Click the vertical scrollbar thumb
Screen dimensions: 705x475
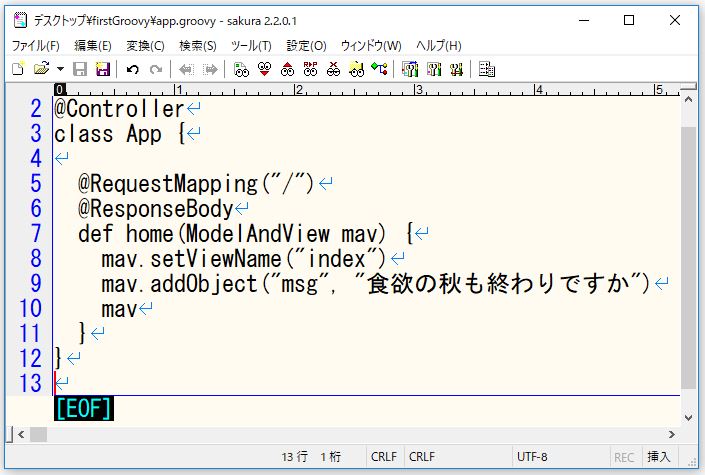point(688,258)
